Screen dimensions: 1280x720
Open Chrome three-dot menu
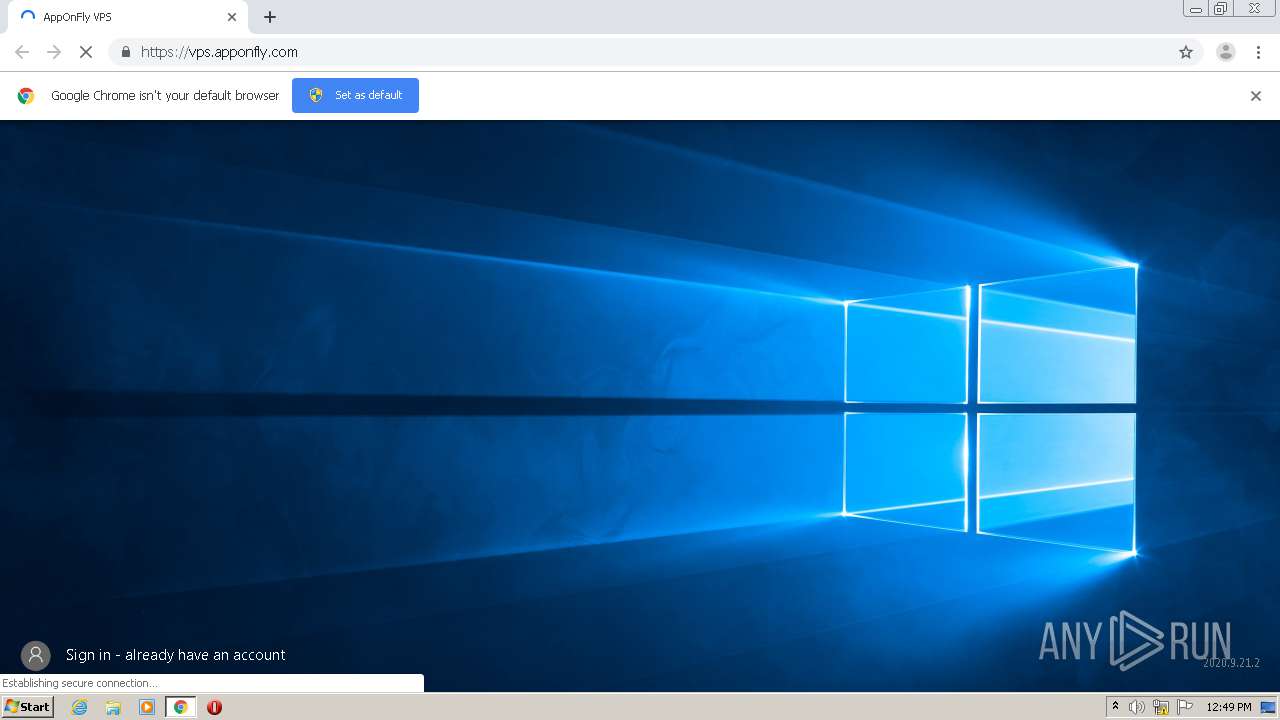click(1258, 52)
